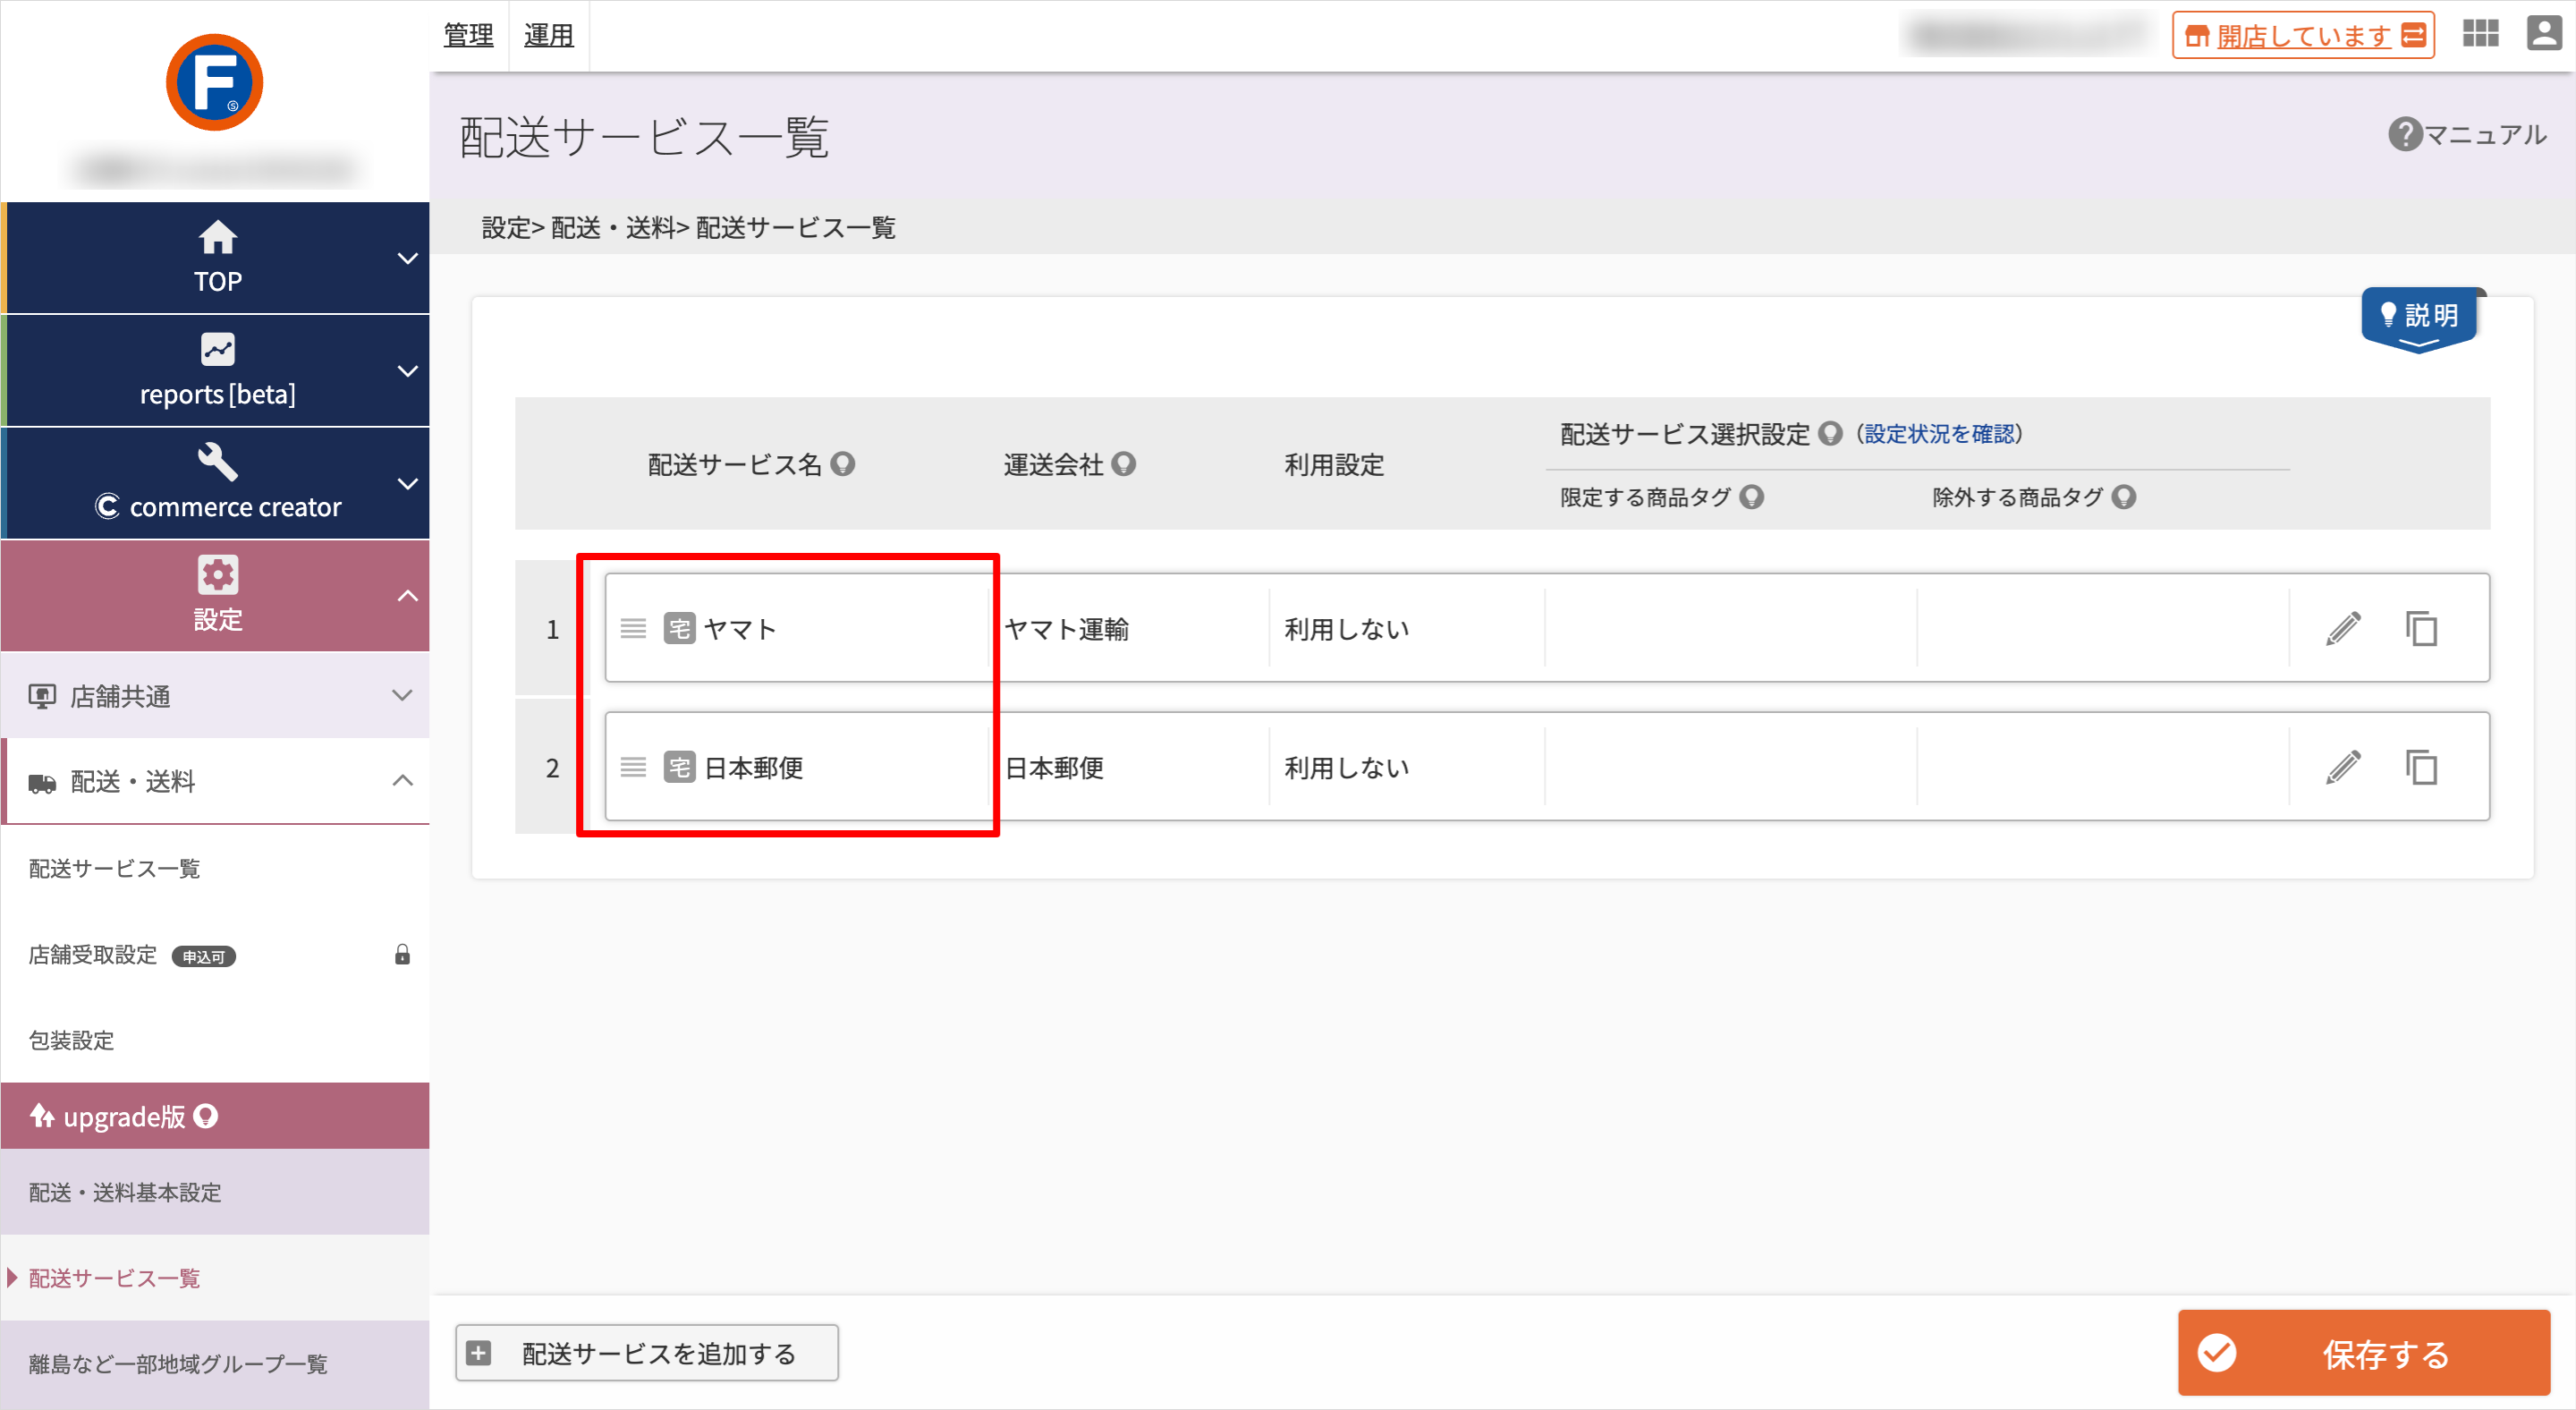Image resolution: width=2576 pixels, height=1410 pixels.
Task: Collapse the 配送・送料 sidebar group
Action: pos(216,782)
